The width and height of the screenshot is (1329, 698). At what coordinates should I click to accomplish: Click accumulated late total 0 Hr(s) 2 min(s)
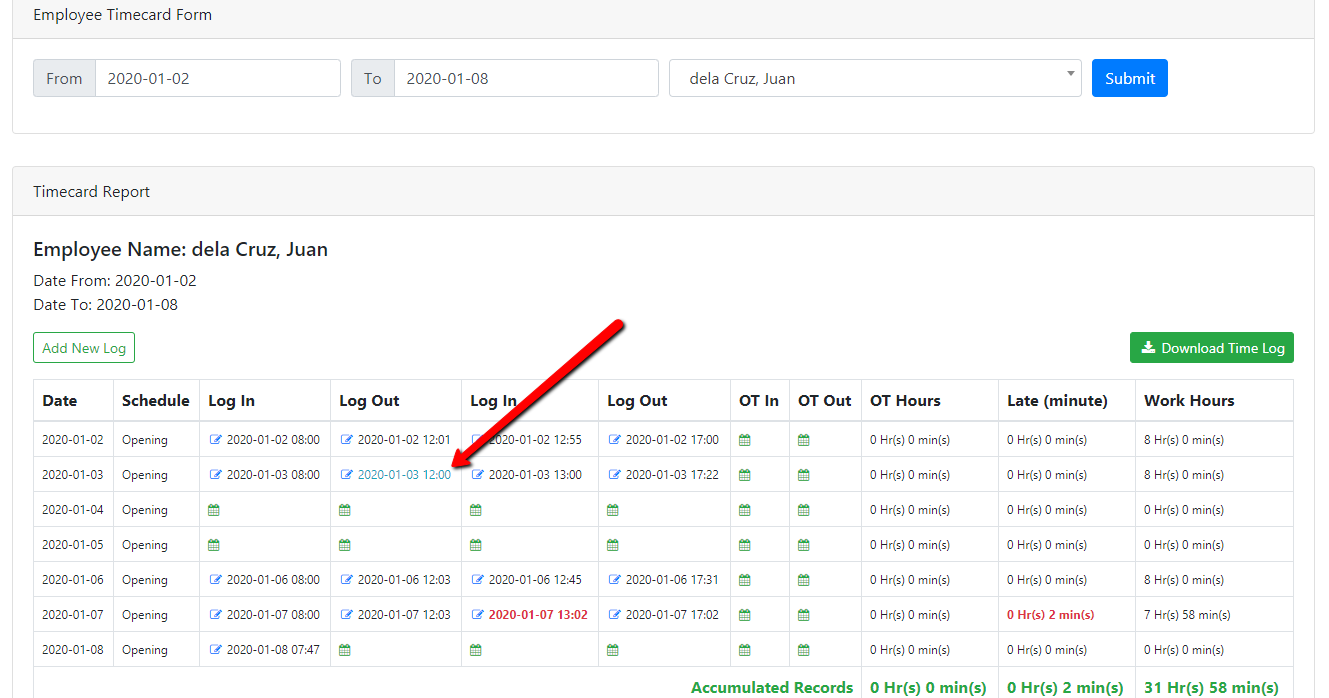[x=1065, y=688]
